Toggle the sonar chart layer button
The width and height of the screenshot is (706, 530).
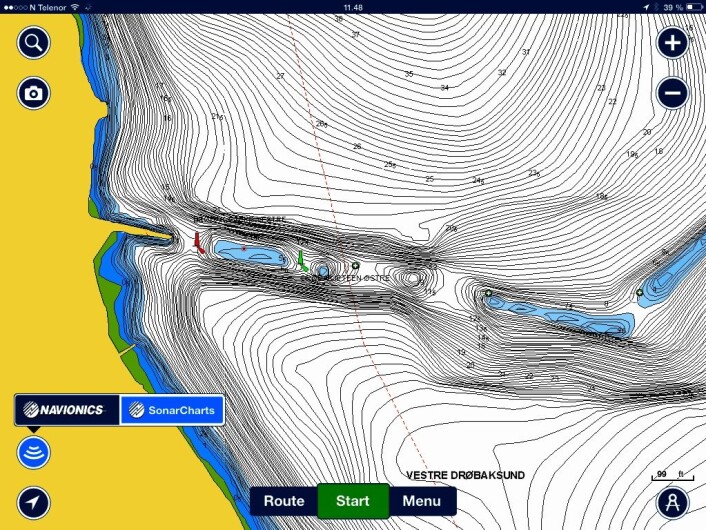[x=33, y=453]
